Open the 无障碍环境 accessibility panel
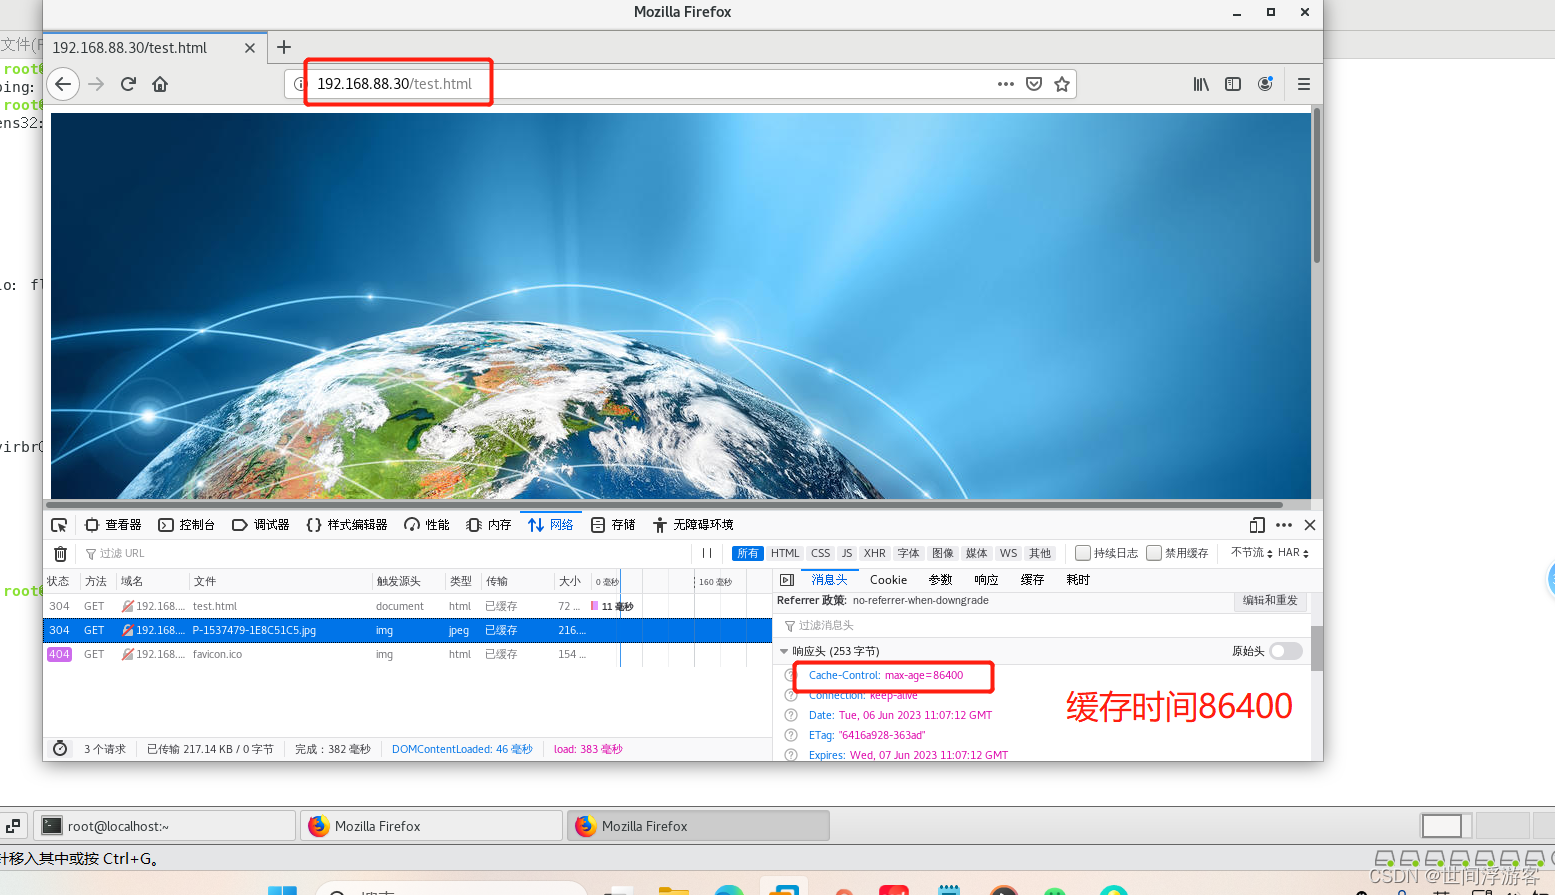 point(693,525)
